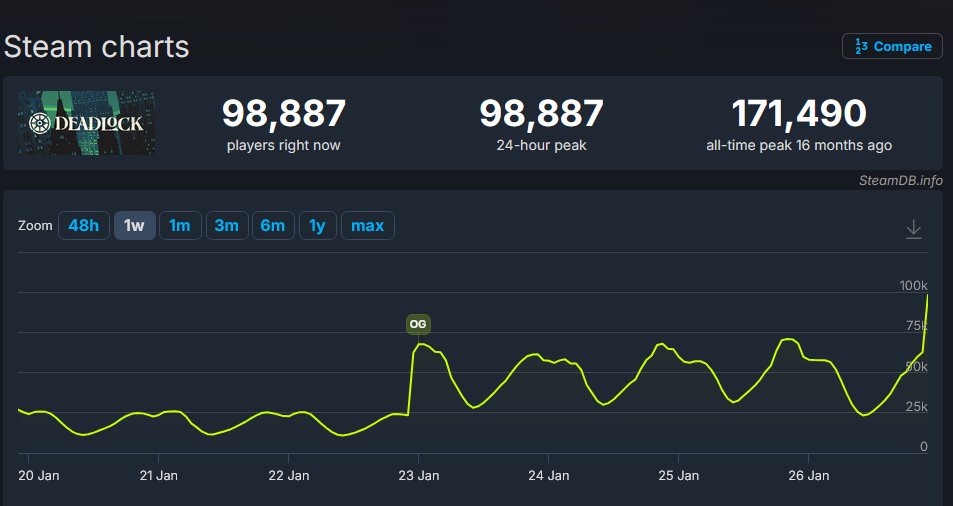Click the 23 Jan axis label
The image size is (953, 506).
click(419, 475)
